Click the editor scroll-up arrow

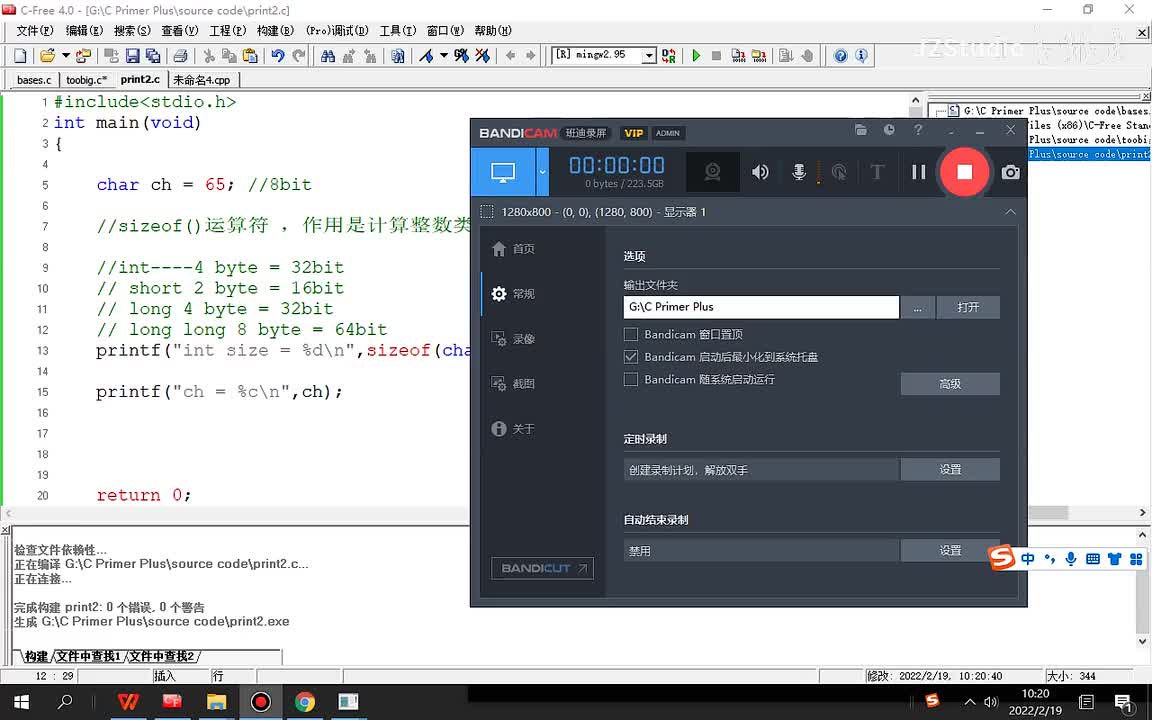[915, 101]
